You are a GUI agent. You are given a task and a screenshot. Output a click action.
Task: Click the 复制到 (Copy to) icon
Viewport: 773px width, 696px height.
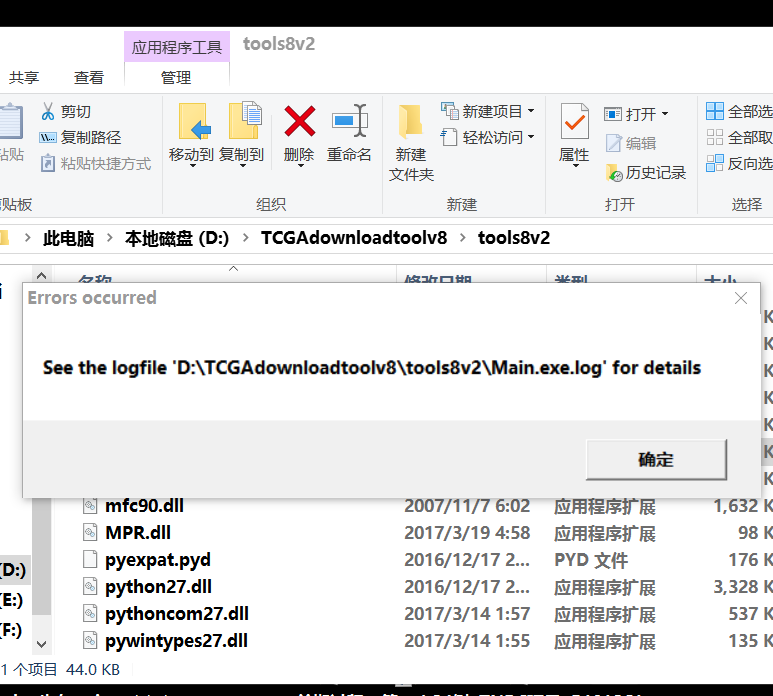coord(241,122)
